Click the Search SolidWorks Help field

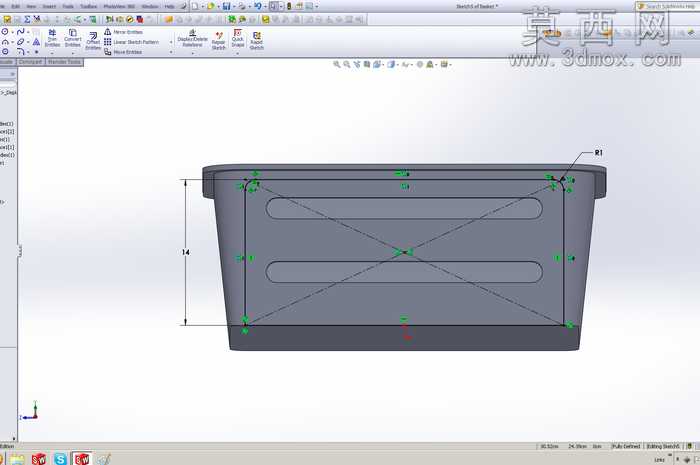668,6
